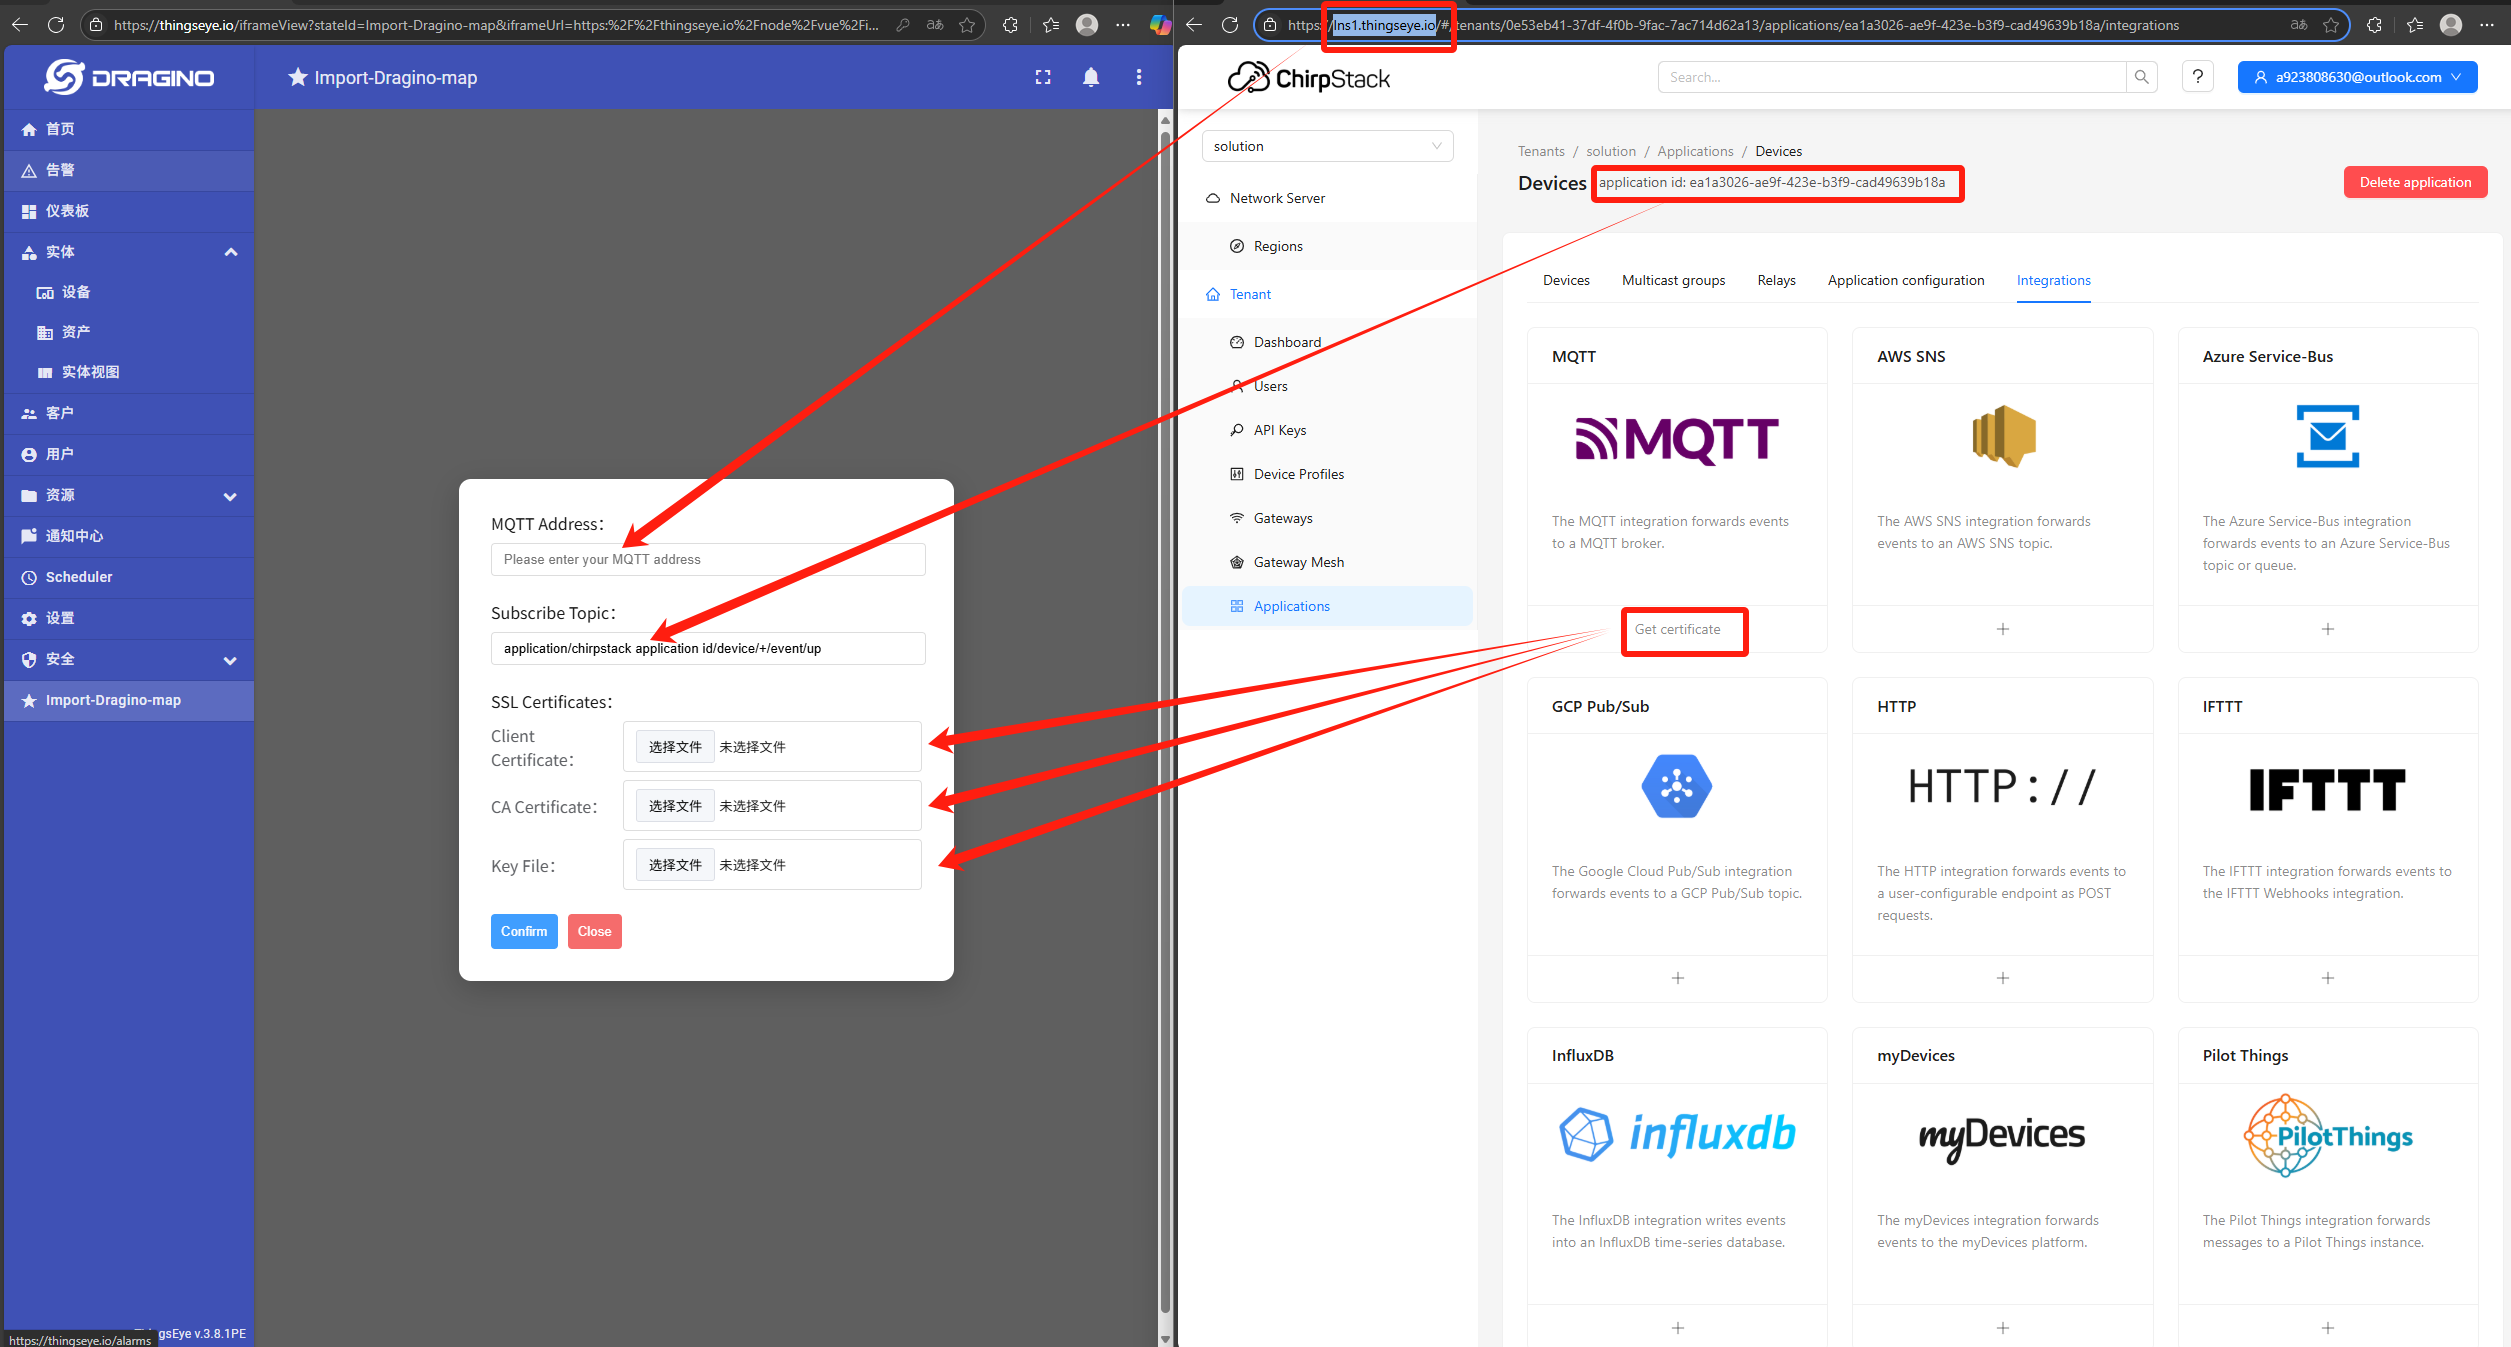The image size is (2511, 1347).
Task: Open 设备 devices under 实体
Action: tap(129, 292)
